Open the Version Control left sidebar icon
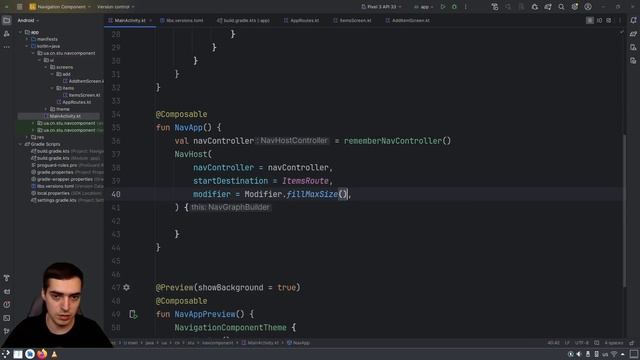 (7, 331)
